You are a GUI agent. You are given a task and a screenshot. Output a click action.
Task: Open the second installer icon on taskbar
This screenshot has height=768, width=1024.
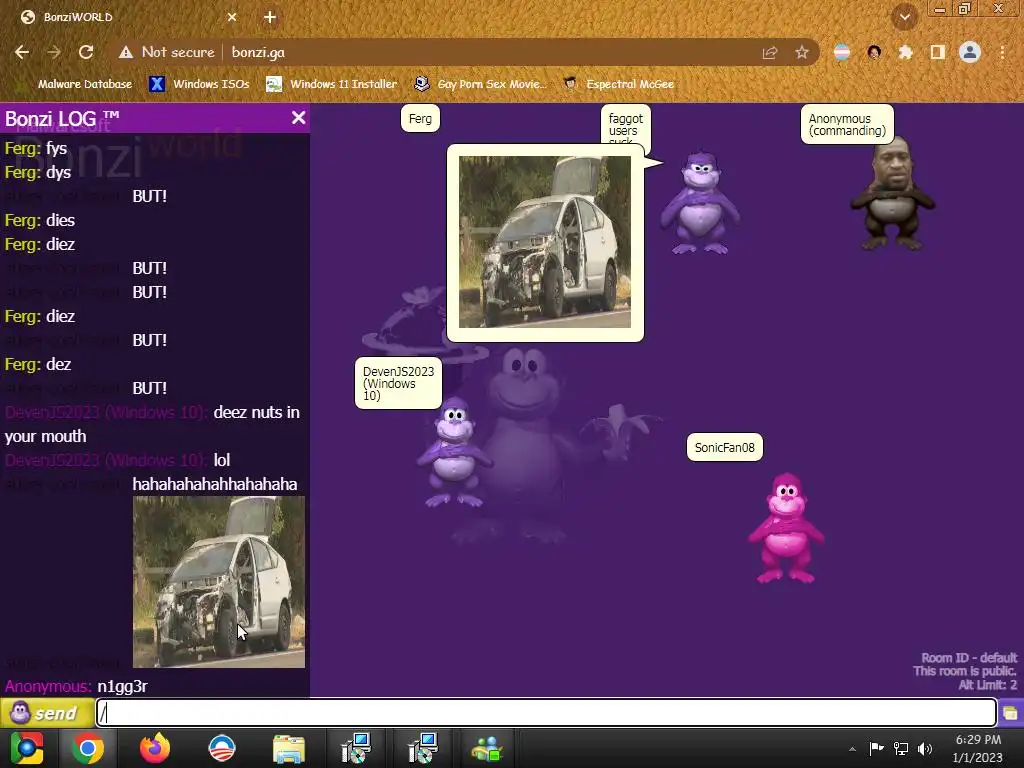point(423,748)
